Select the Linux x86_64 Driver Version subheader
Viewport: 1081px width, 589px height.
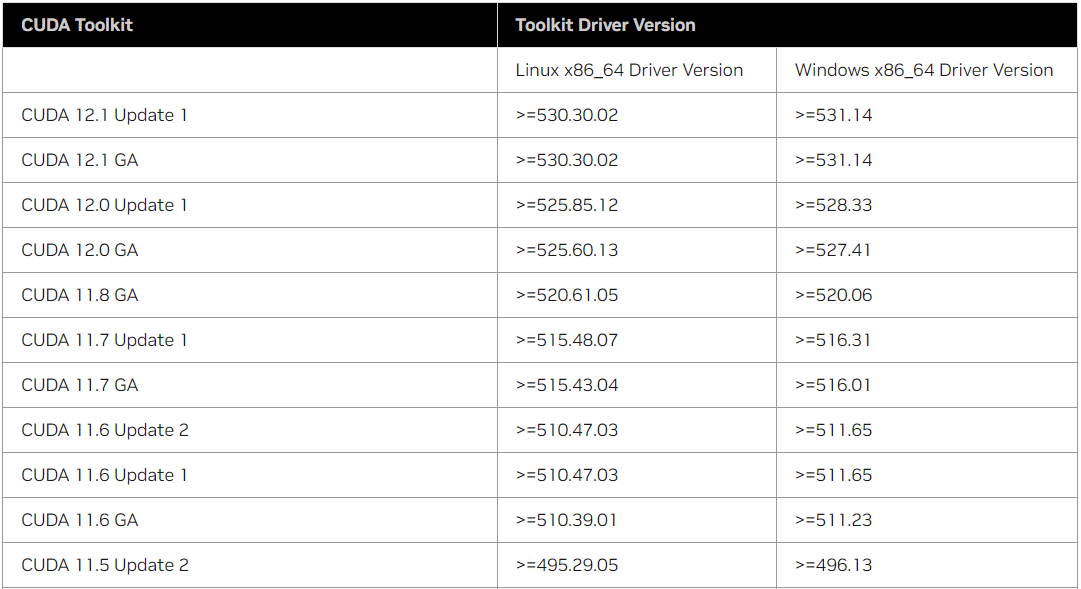pos(629,70)
